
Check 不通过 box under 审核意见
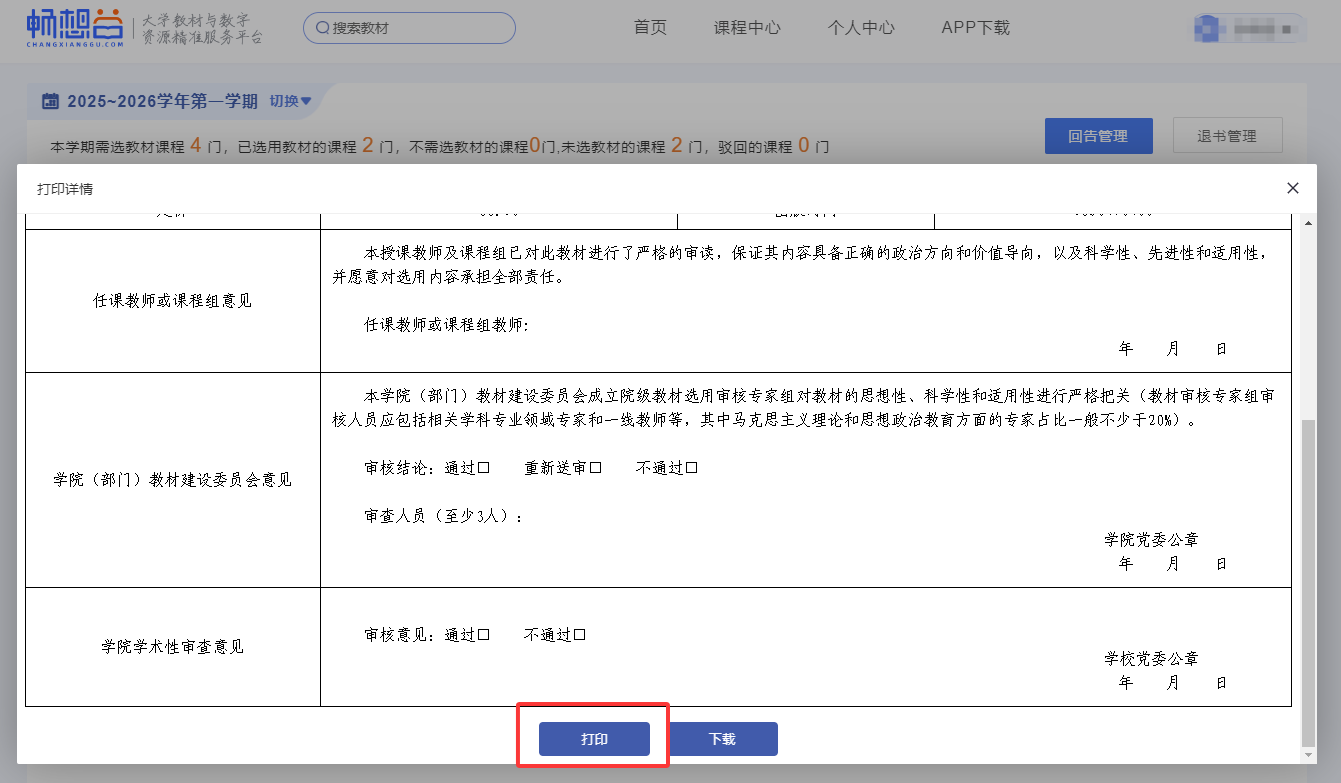click(x=579, y=635)
